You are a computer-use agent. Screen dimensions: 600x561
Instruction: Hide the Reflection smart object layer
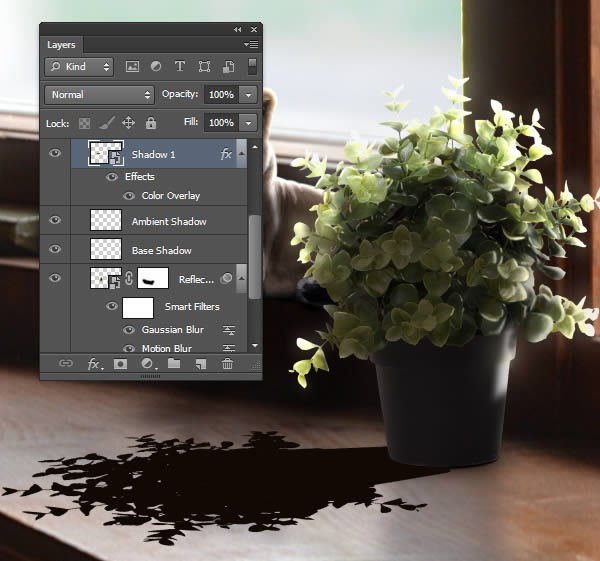[55, 278]
